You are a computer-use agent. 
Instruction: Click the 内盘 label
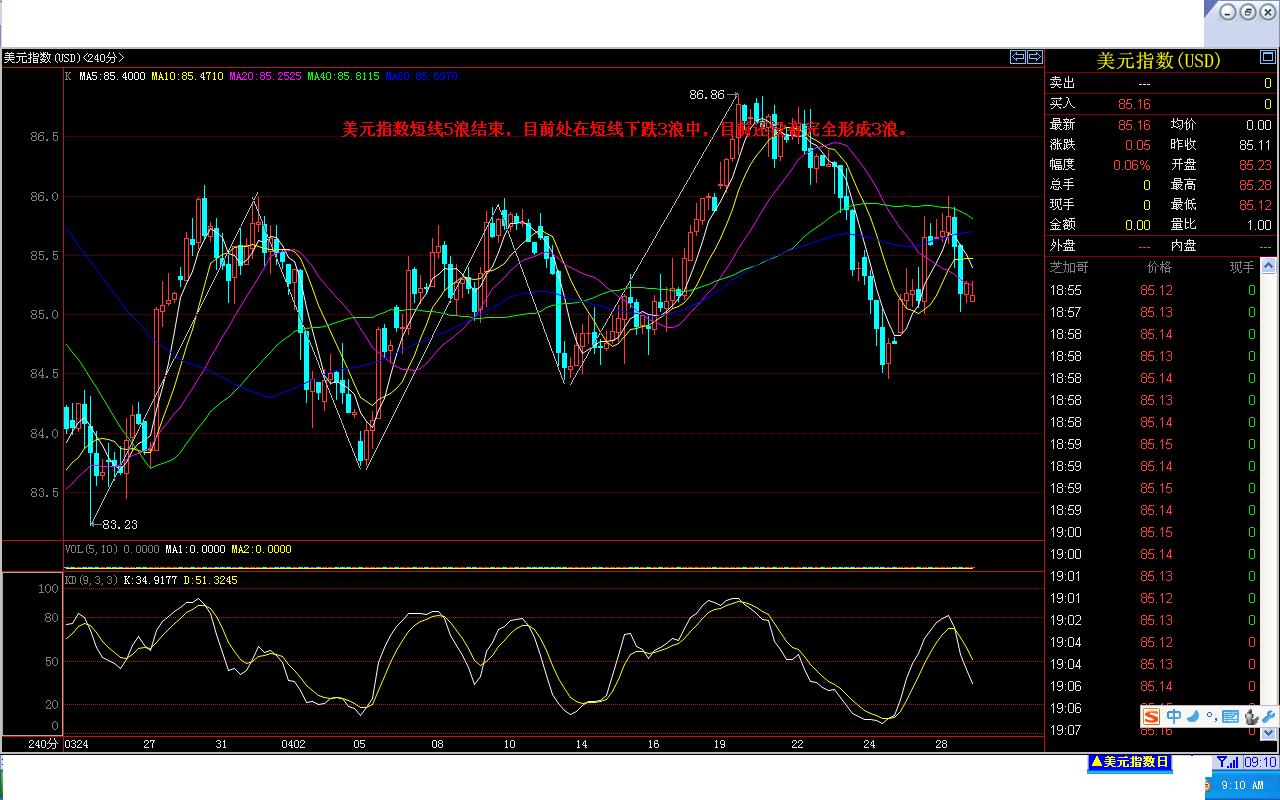pyautogui.click(x=1183, y=245)
